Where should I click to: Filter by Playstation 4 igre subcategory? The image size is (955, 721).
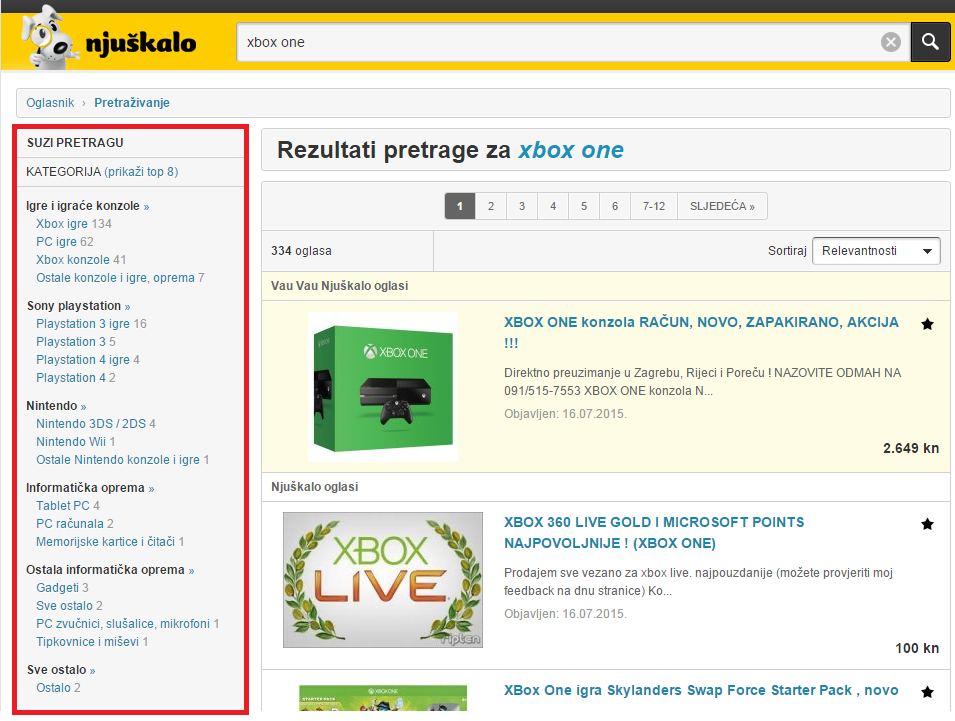click(x=83, y=360)
